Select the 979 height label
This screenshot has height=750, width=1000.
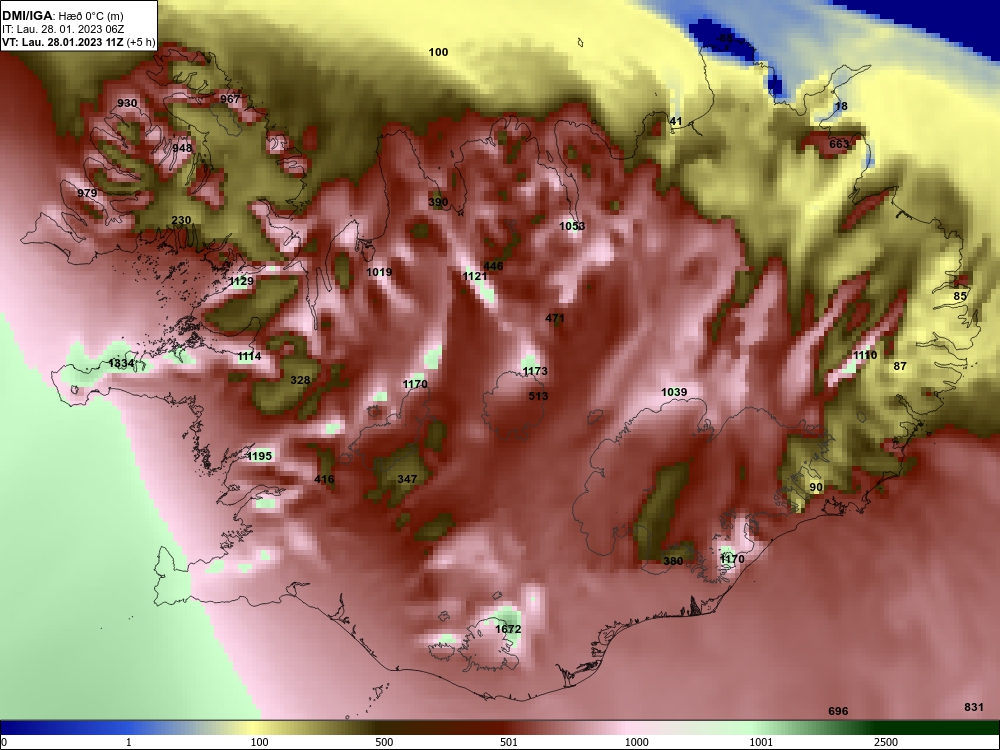tap(87, 193)
